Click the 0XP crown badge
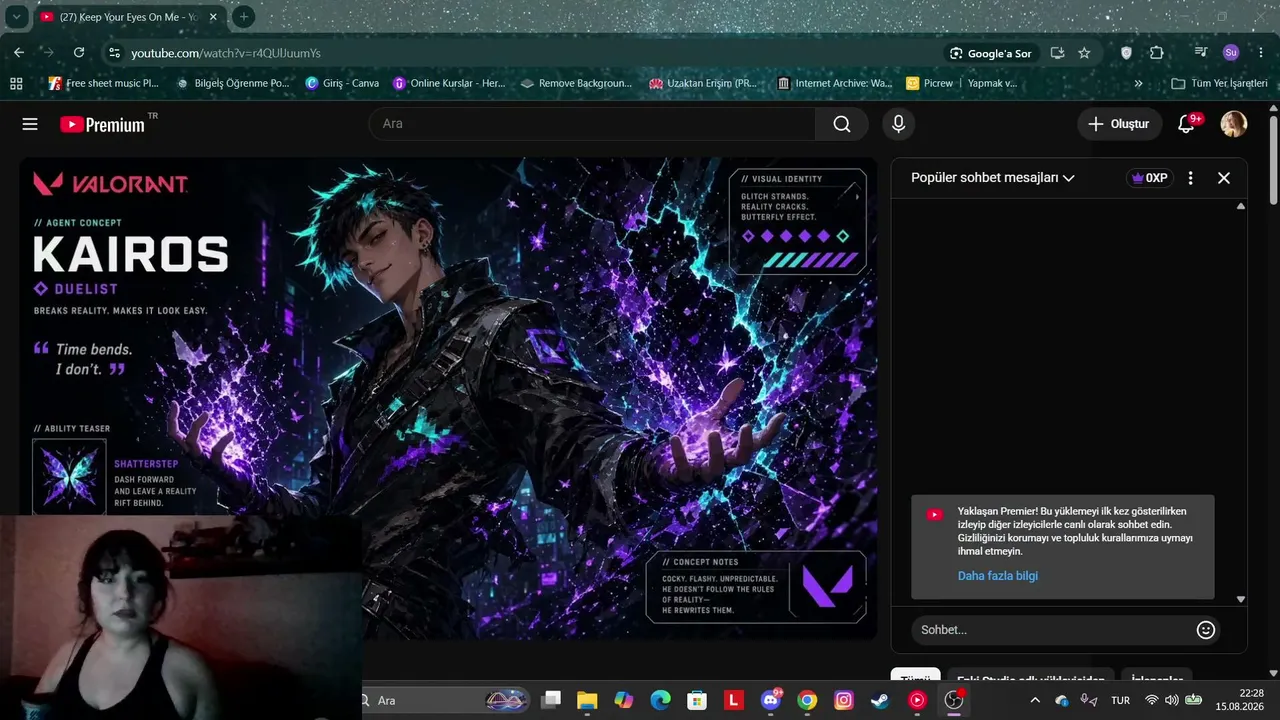Image resolution: width=1280 pixels, height=720 pixels. tap(1149, 178)
